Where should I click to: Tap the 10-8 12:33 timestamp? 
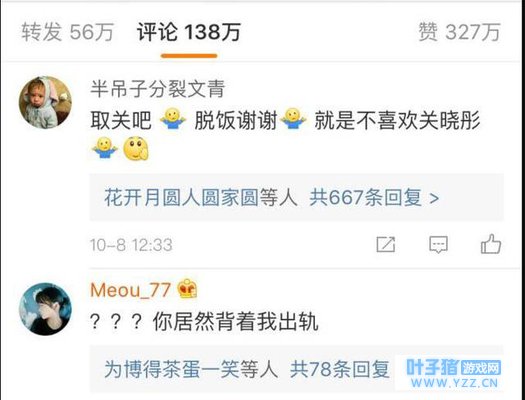(x=131, y=245)
